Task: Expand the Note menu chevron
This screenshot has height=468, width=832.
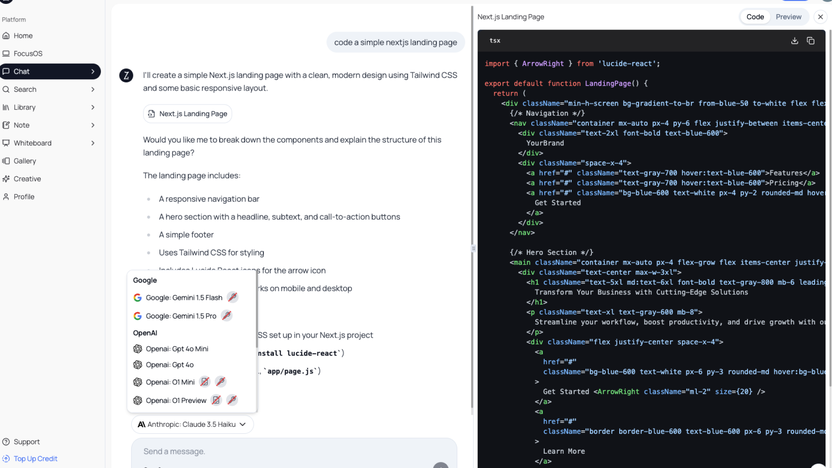Action: point(93,125)
